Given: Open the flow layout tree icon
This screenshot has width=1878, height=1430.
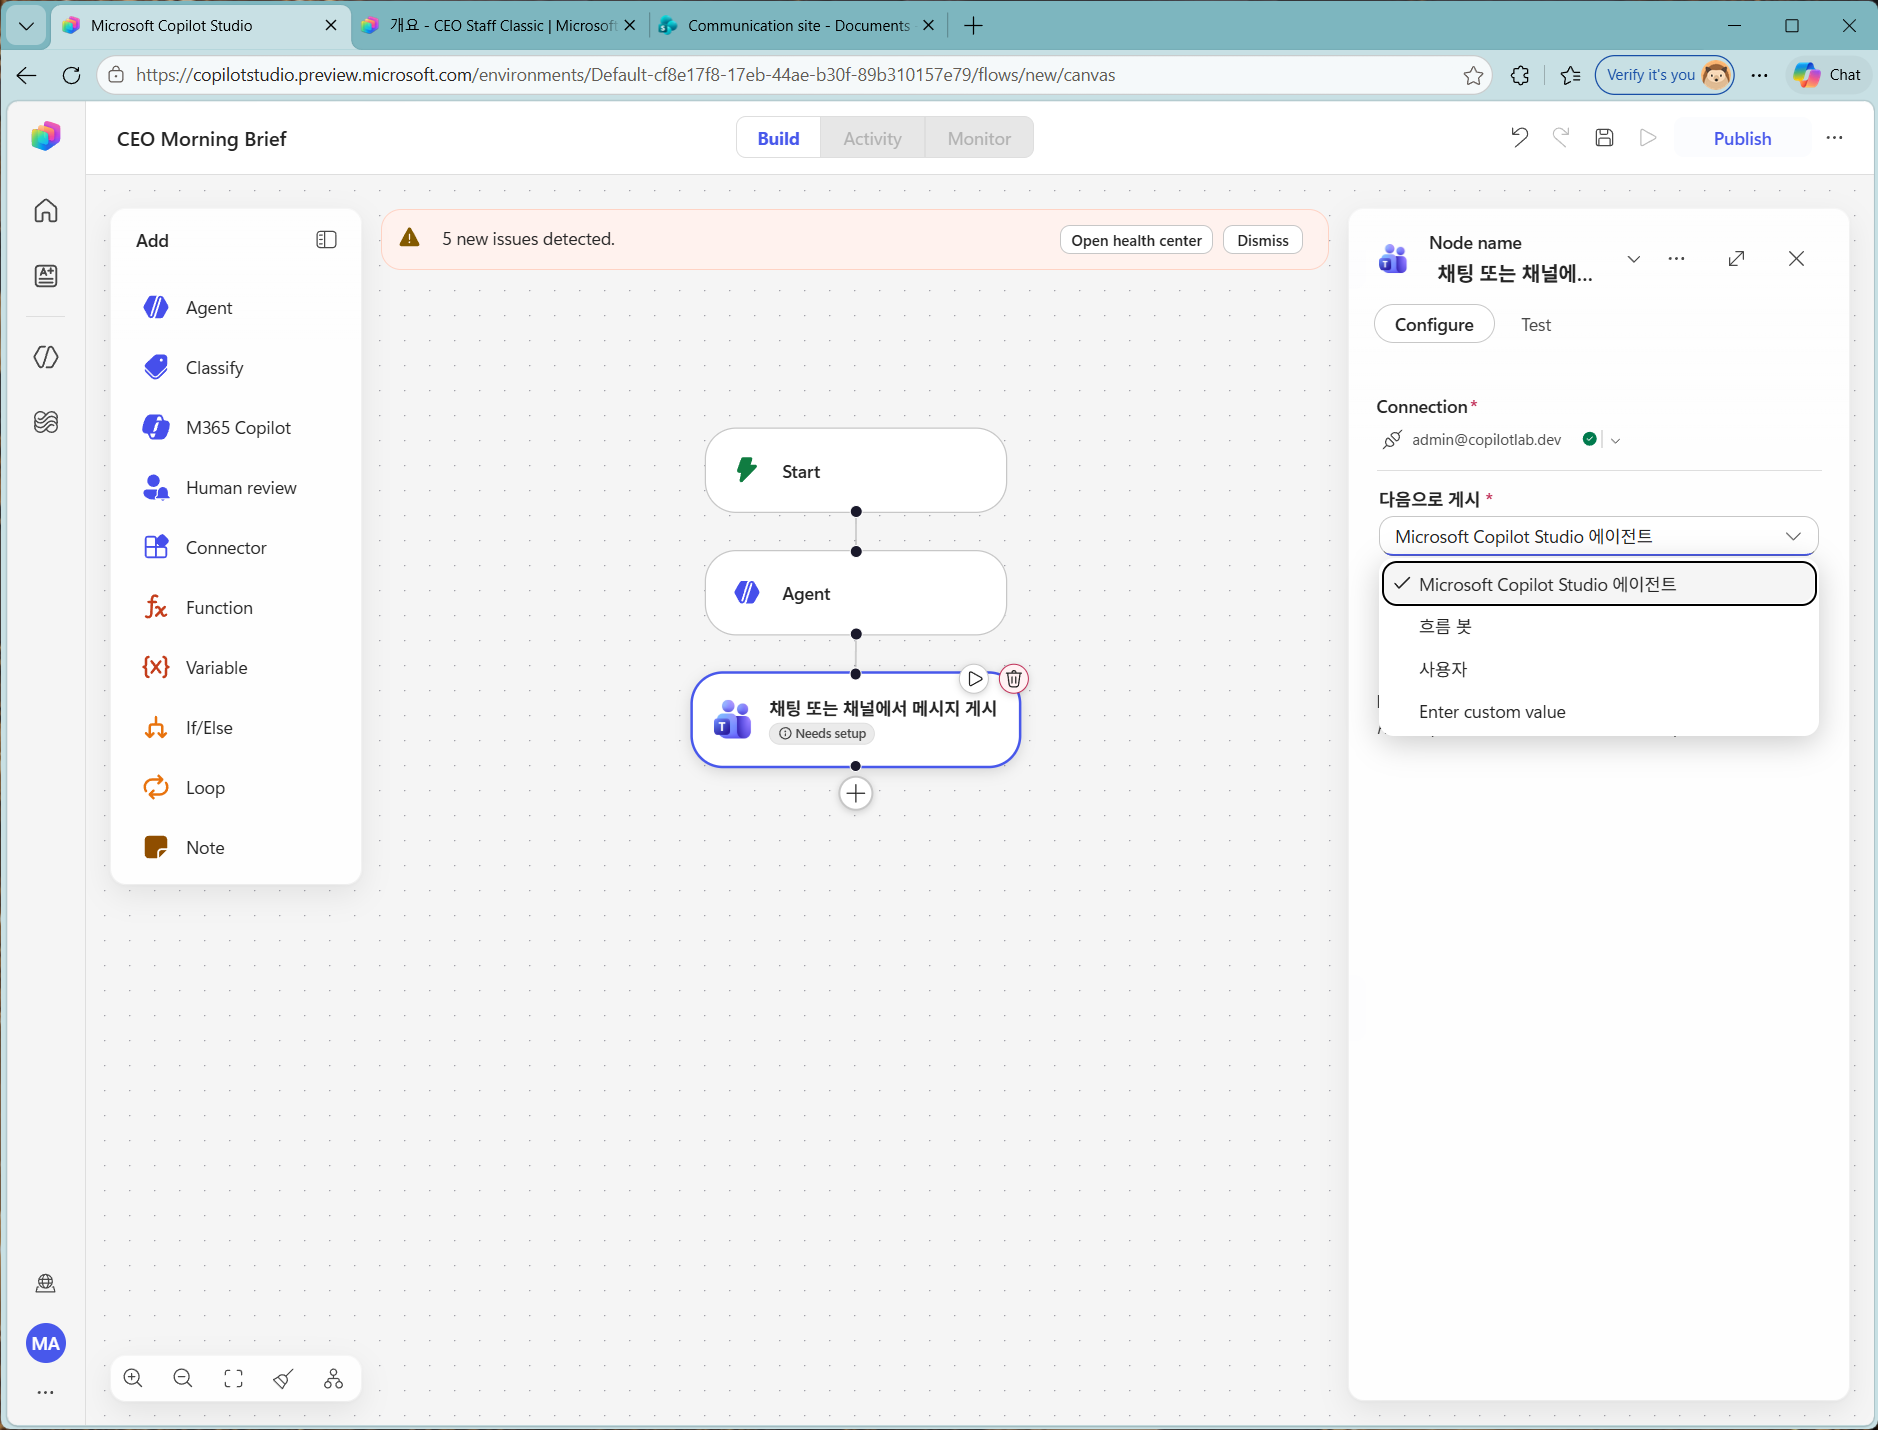Looking at the screenshot, I should tap(334, 1379).
